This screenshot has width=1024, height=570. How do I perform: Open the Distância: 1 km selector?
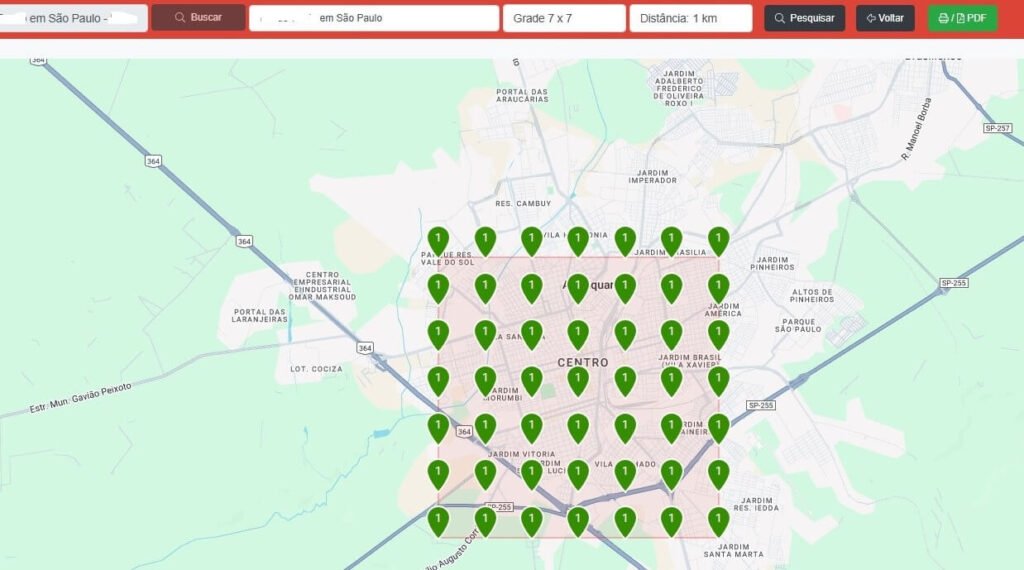690,18
